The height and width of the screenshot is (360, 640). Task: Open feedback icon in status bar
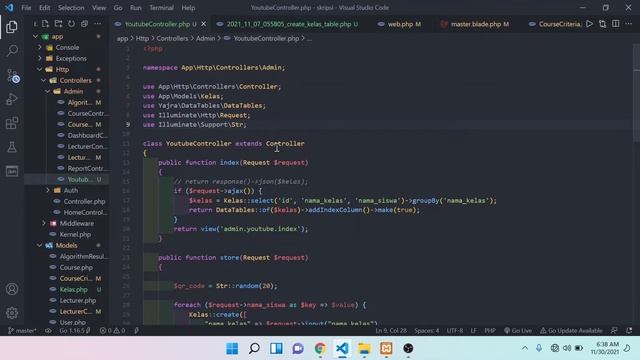coord(614,331)
